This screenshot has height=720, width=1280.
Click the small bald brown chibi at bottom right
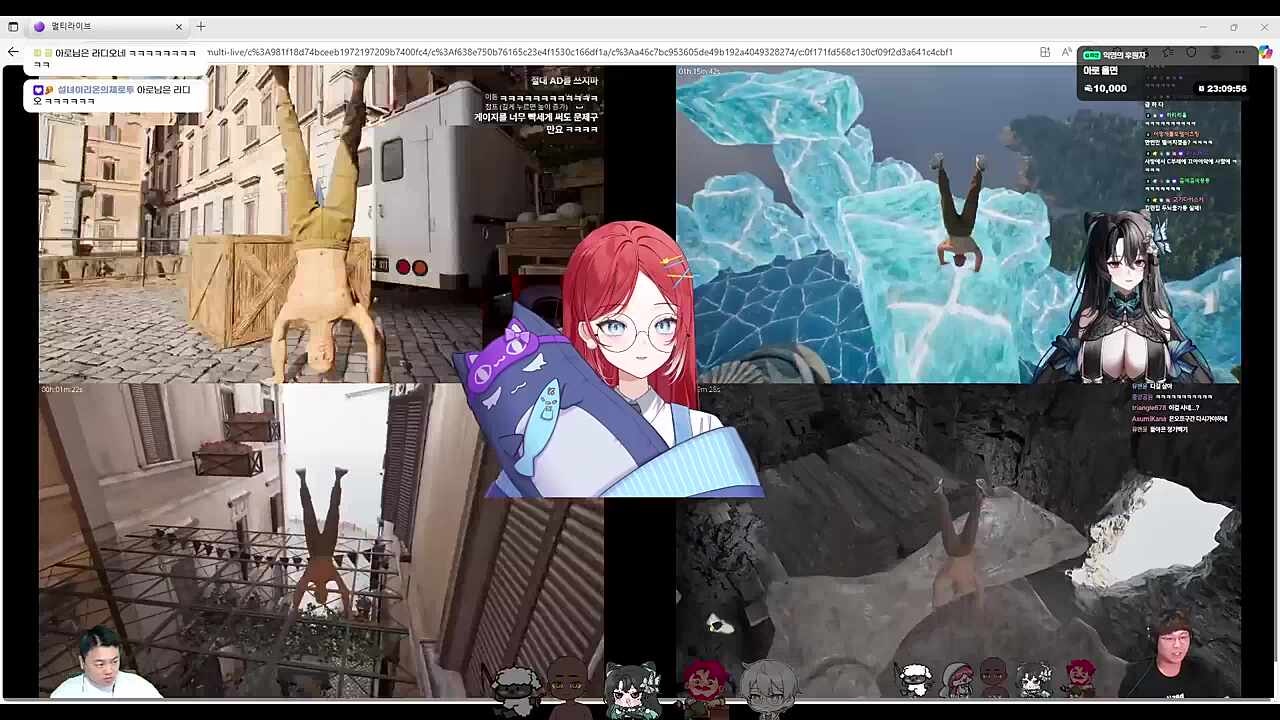(x=993, y=676)
